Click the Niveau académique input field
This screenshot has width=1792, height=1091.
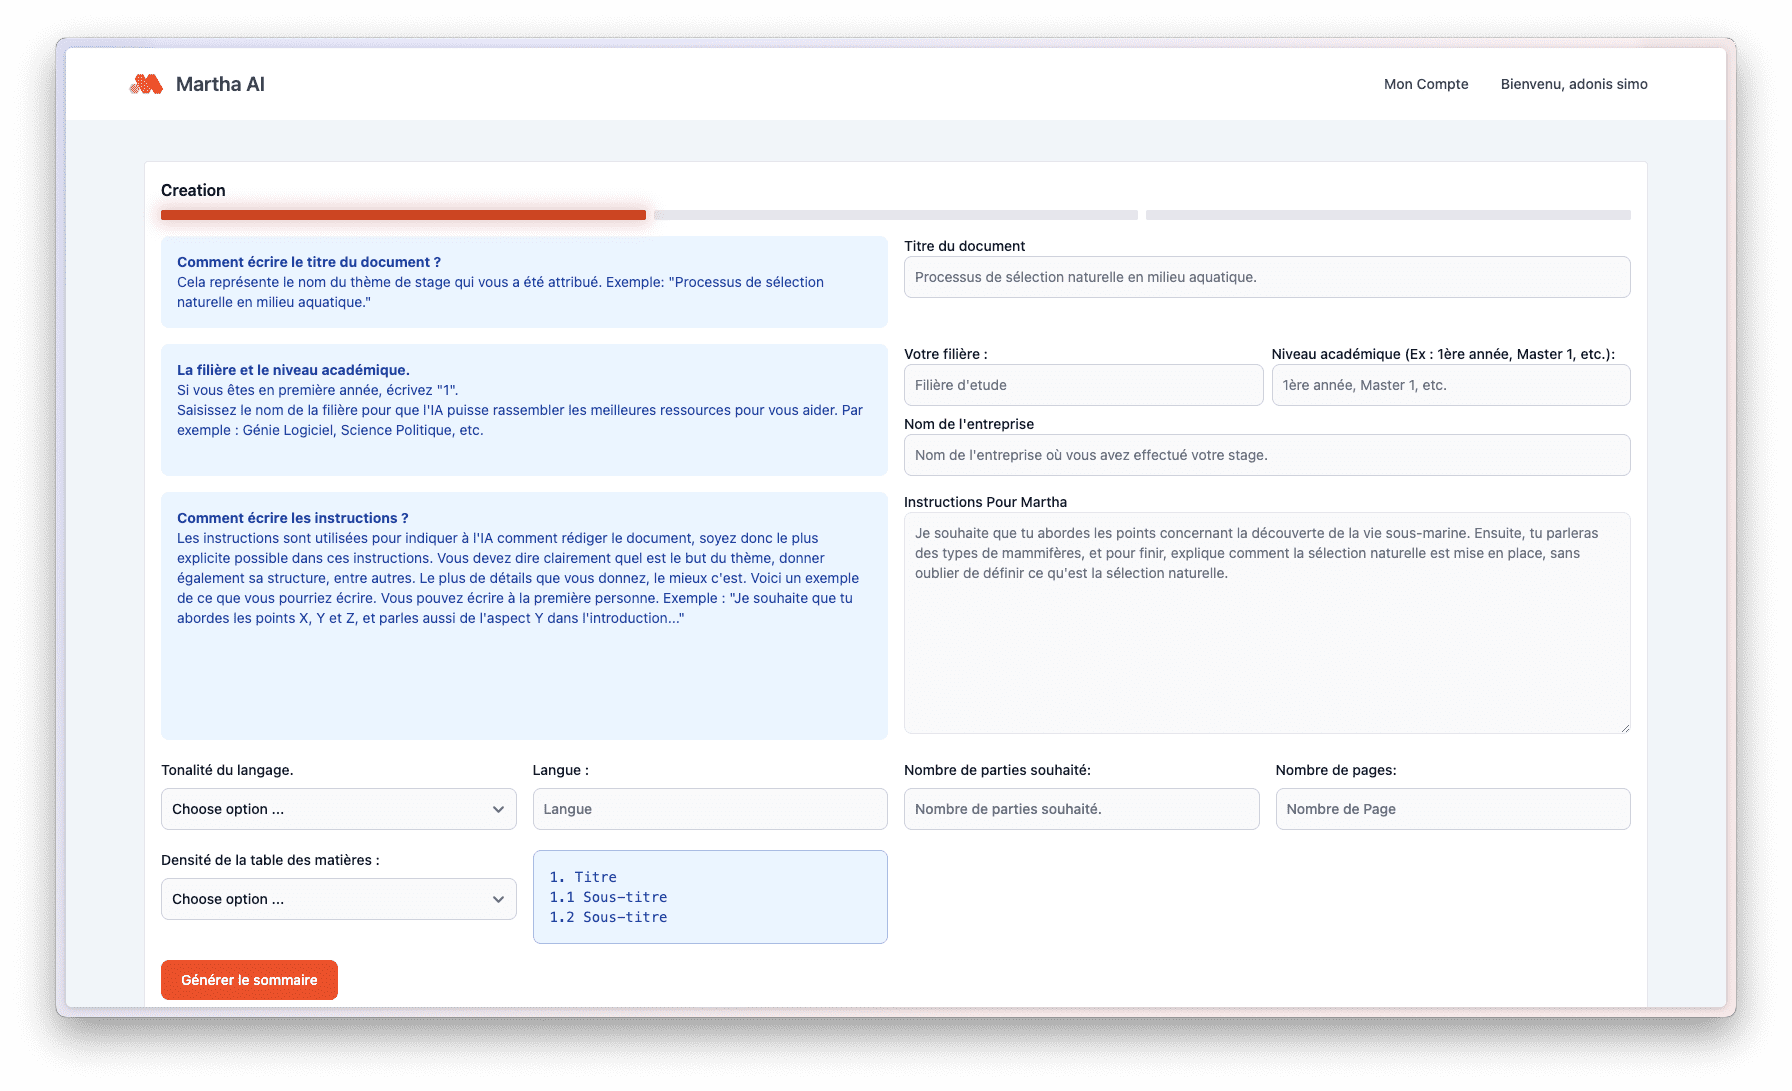[x=1451, y=385]
